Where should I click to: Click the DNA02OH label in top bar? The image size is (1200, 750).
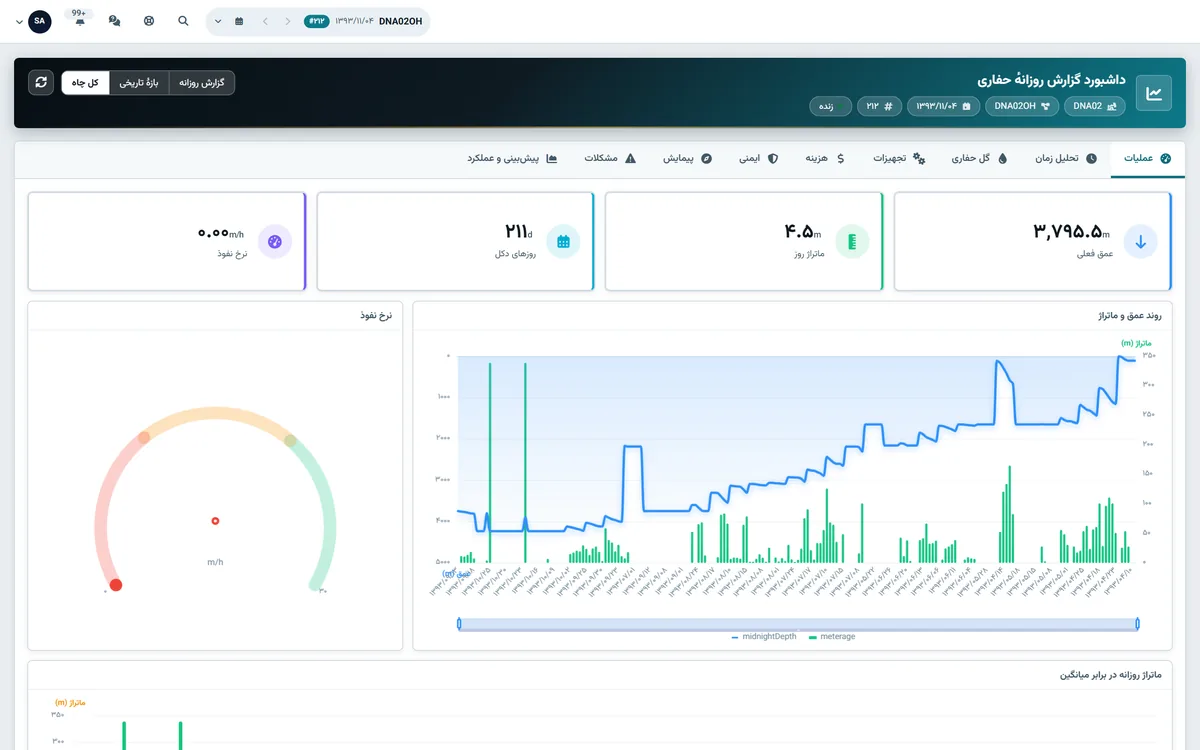click(400, 21)
